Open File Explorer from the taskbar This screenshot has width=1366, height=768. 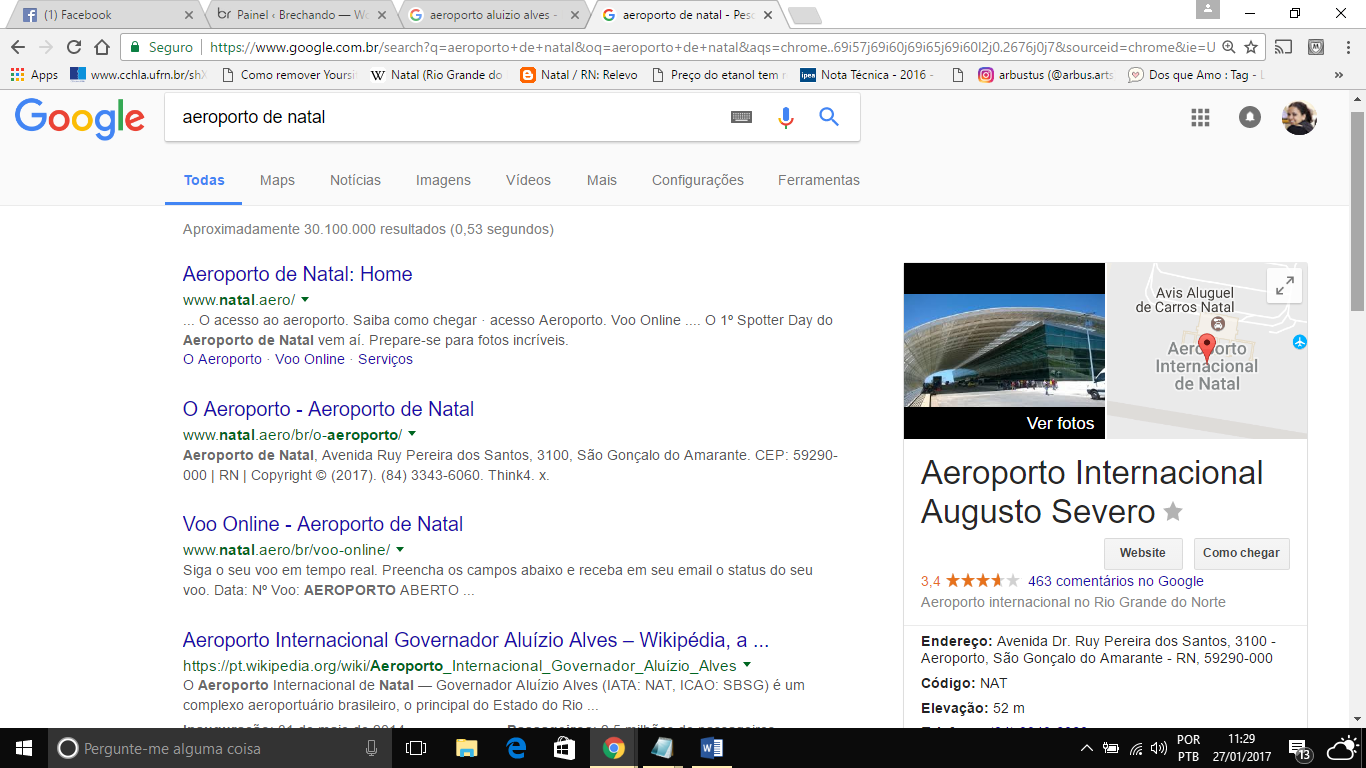466,748
